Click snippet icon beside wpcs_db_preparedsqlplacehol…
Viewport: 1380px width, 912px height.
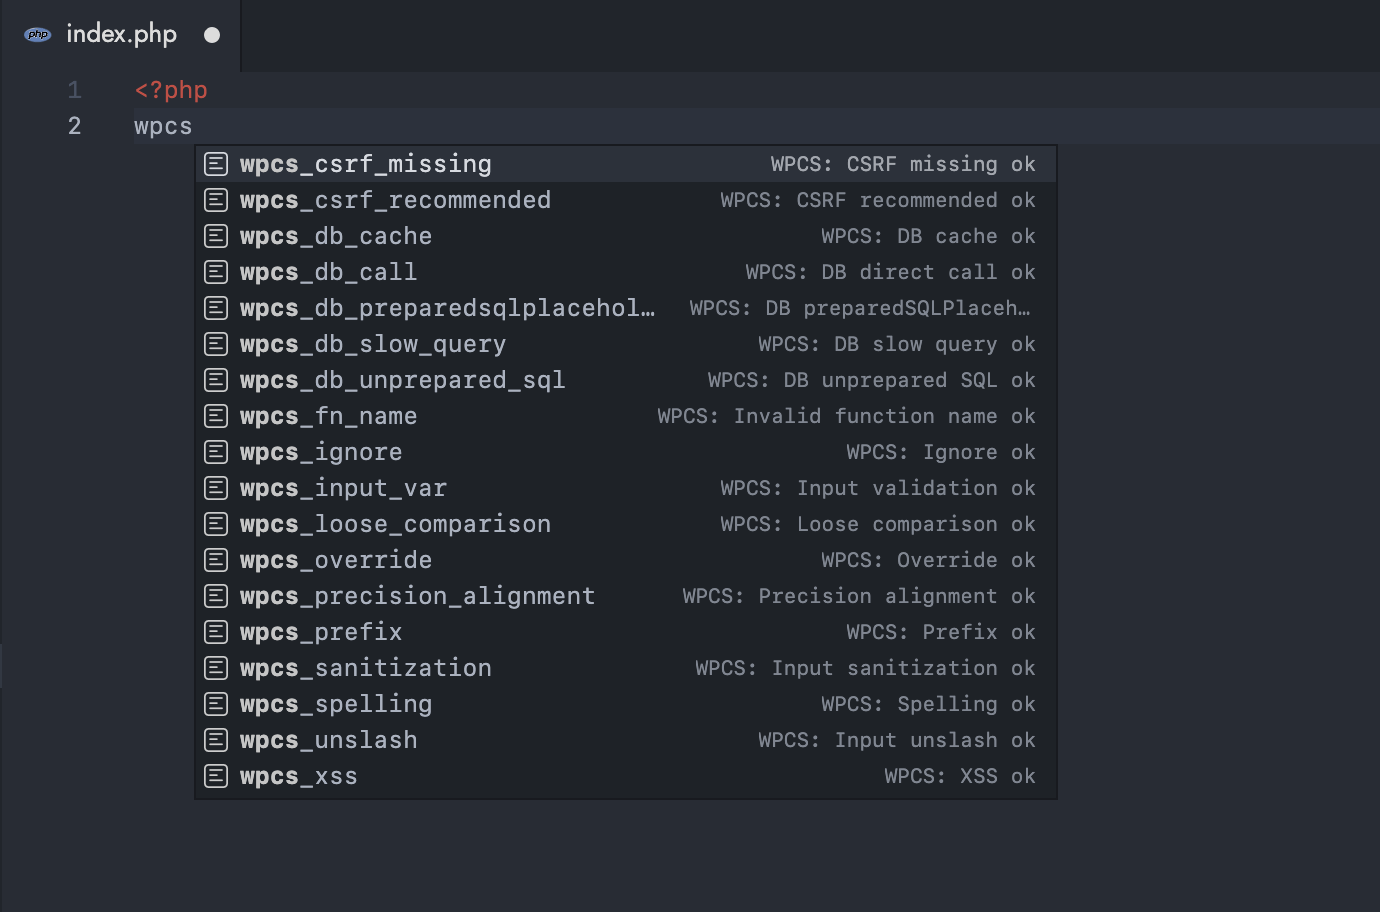[x=216, y=308]
